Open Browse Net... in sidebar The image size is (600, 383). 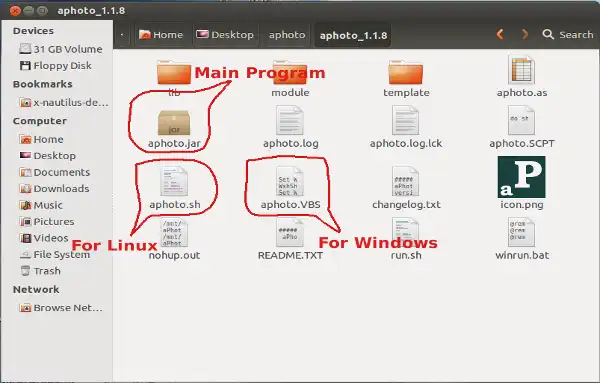[x=61, y=307]
